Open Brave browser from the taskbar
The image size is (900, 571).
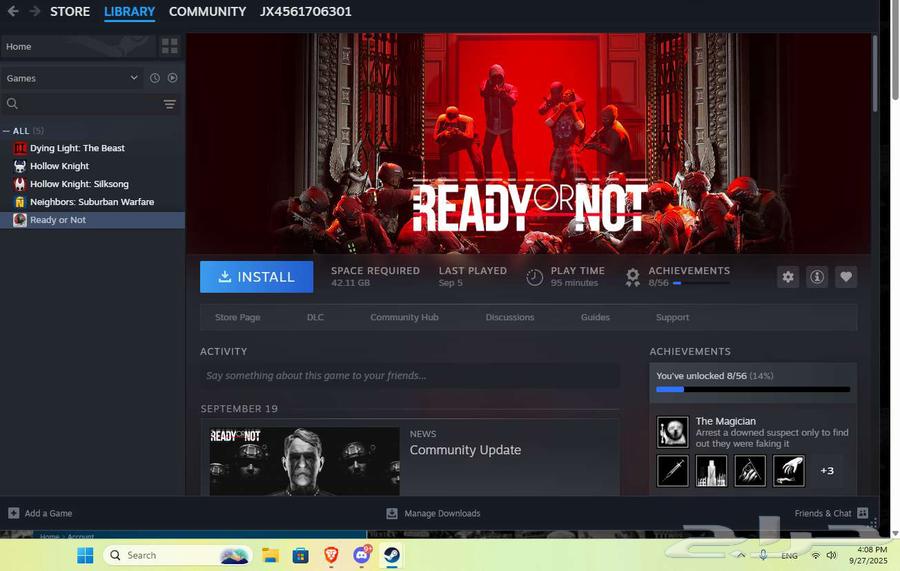[x=331, y=555]
